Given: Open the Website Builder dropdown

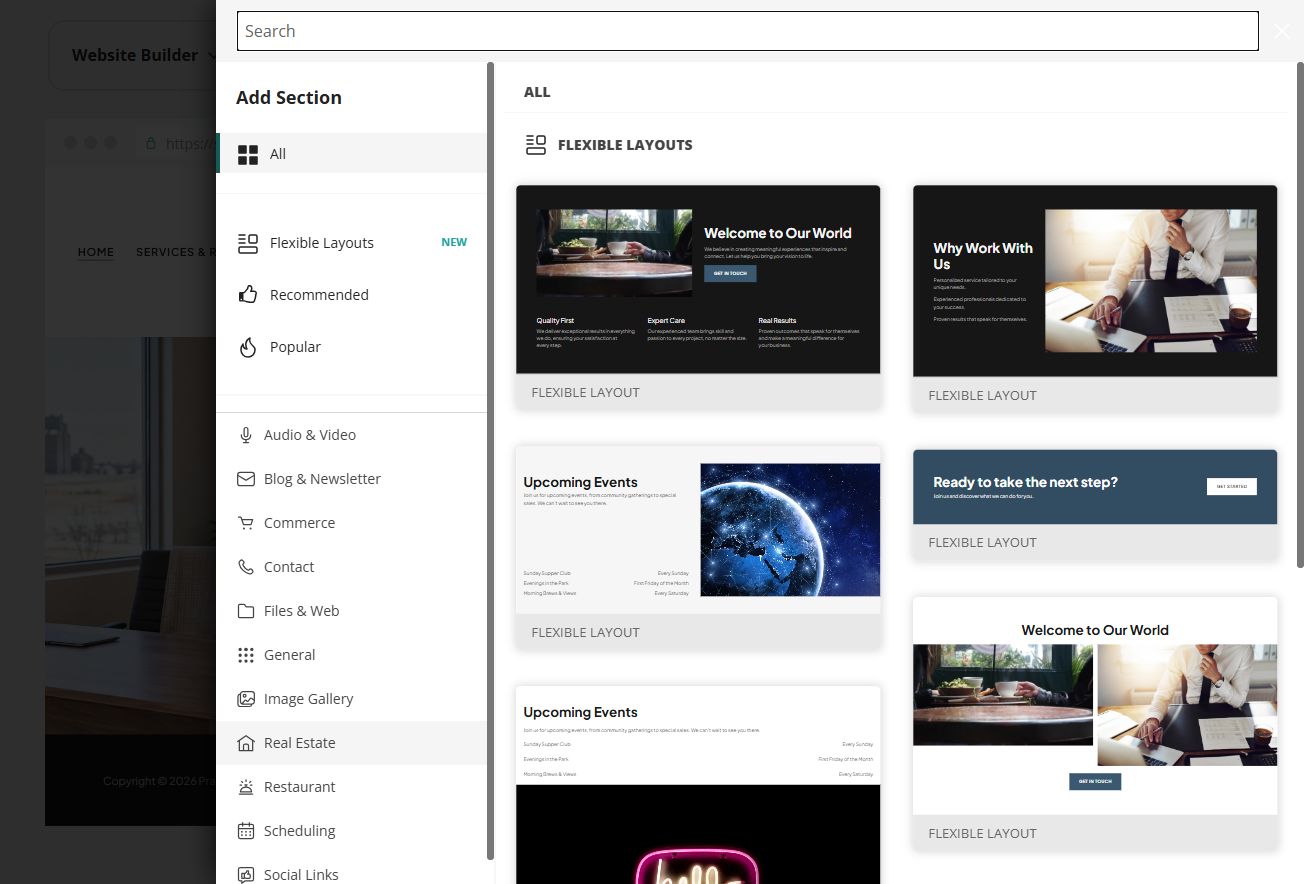Looking at the screenshot, I should [144, 55].
